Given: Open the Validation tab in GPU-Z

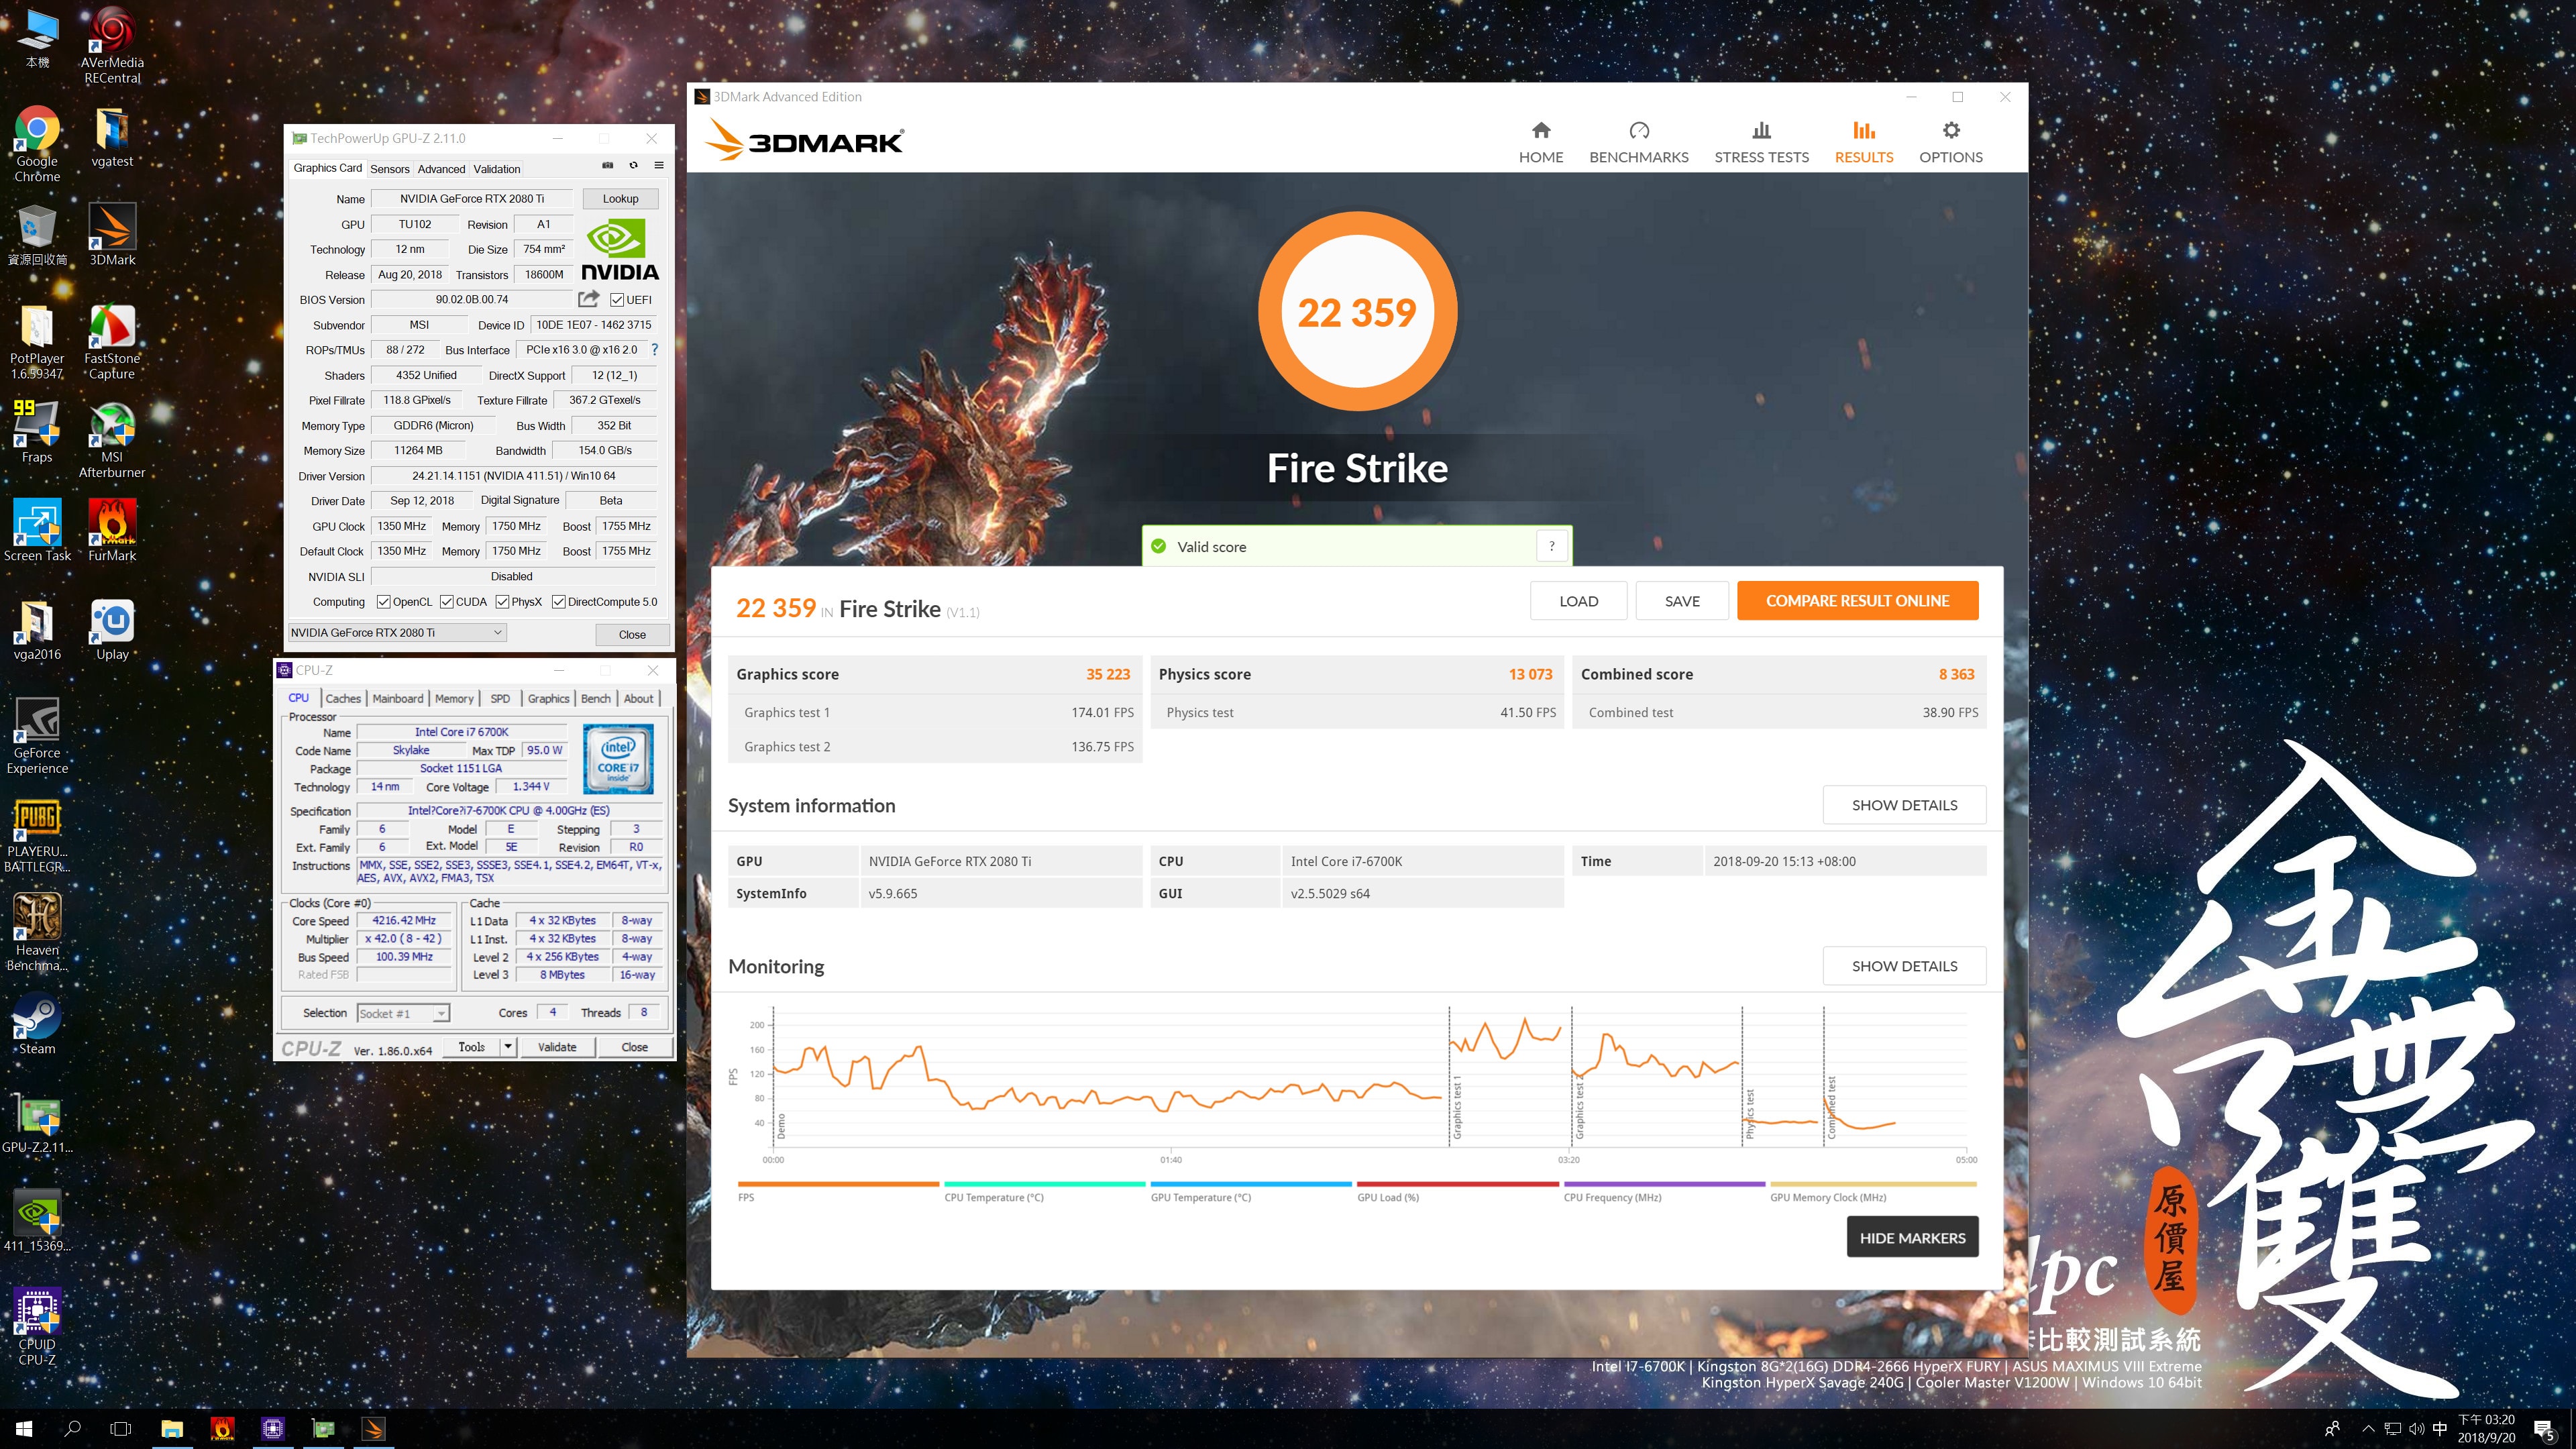Looking at the screenshot, I should click(496, 169).
